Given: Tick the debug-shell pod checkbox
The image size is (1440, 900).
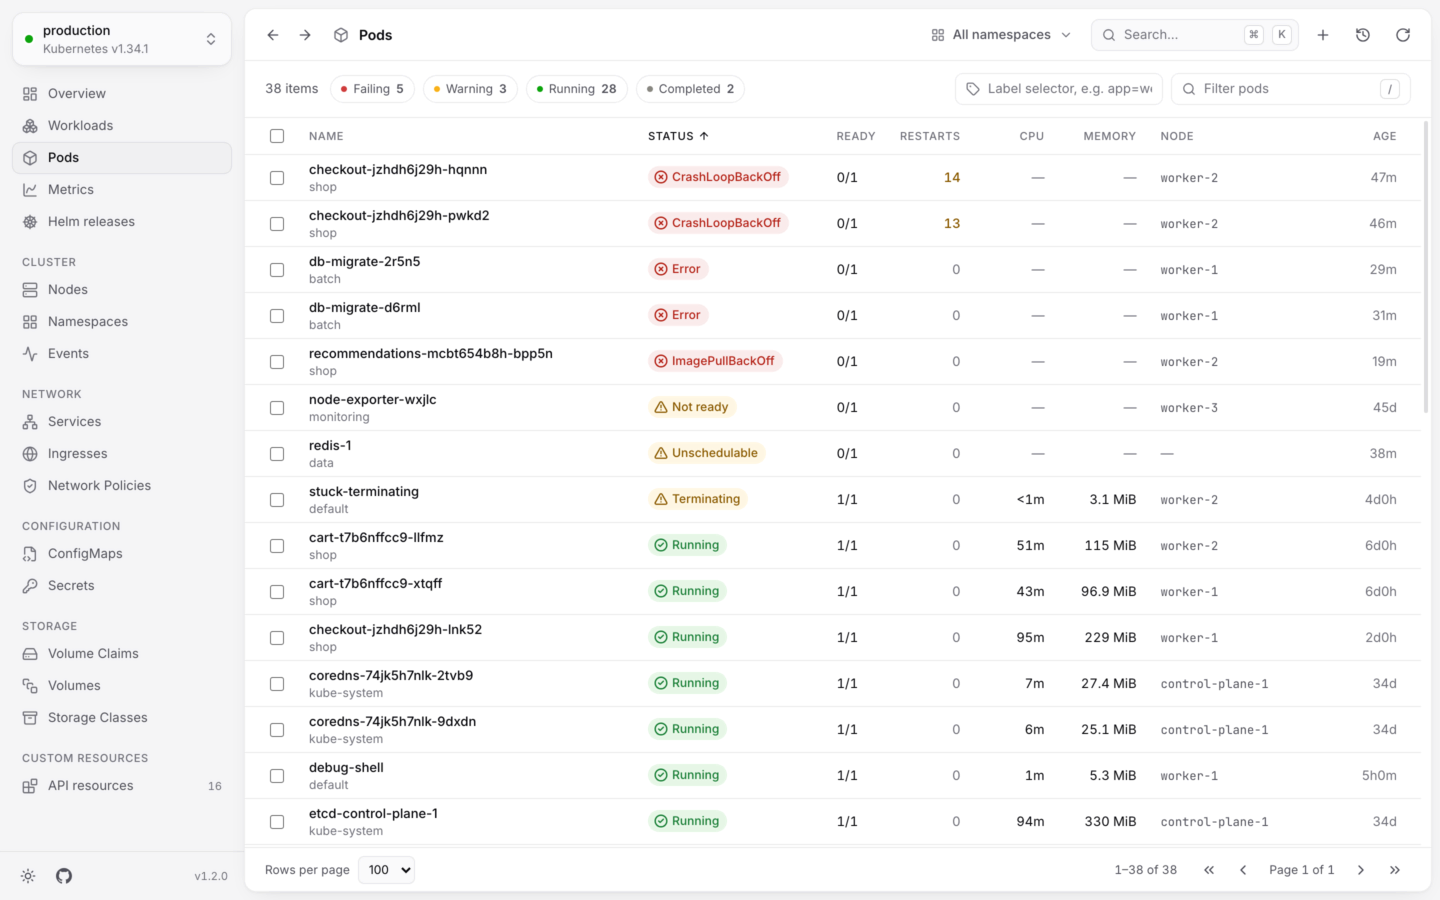Looking at the screenshot, I should point(277,776).
